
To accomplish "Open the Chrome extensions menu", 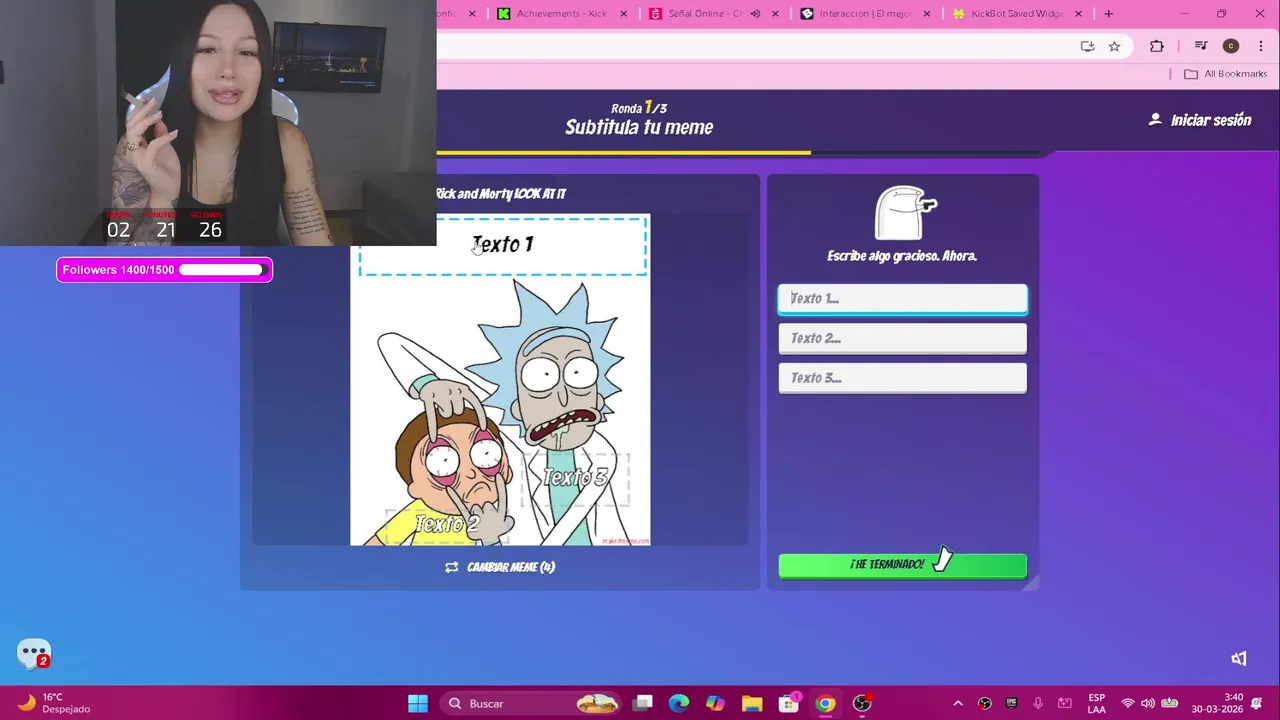I will point(1157,46).
